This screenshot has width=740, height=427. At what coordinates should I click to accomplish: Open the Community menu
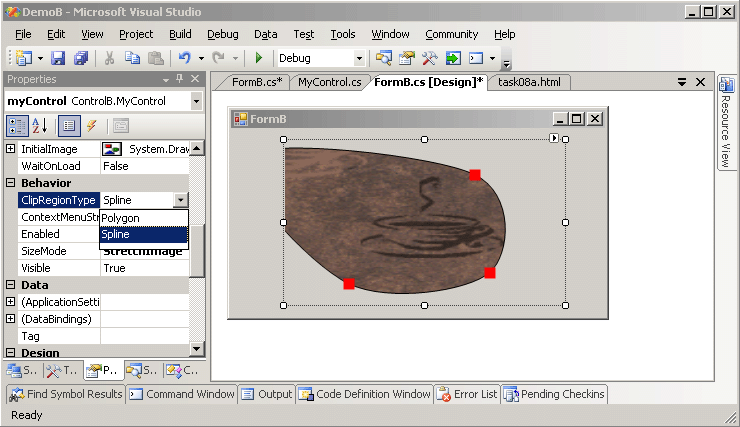click(x=452, y=34)
